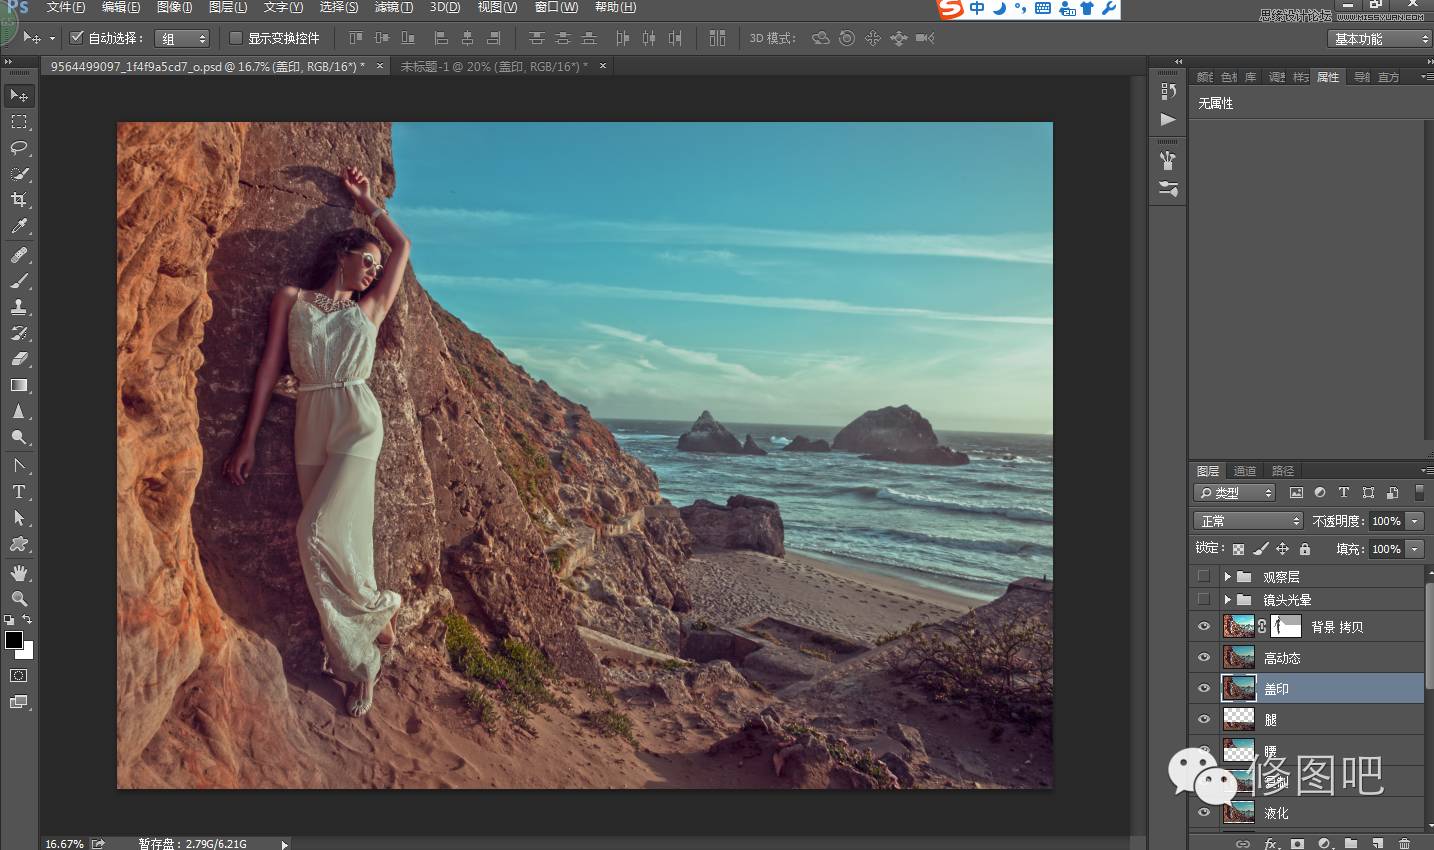
Task: Select the Healing Brush tool
Action: 19,255
